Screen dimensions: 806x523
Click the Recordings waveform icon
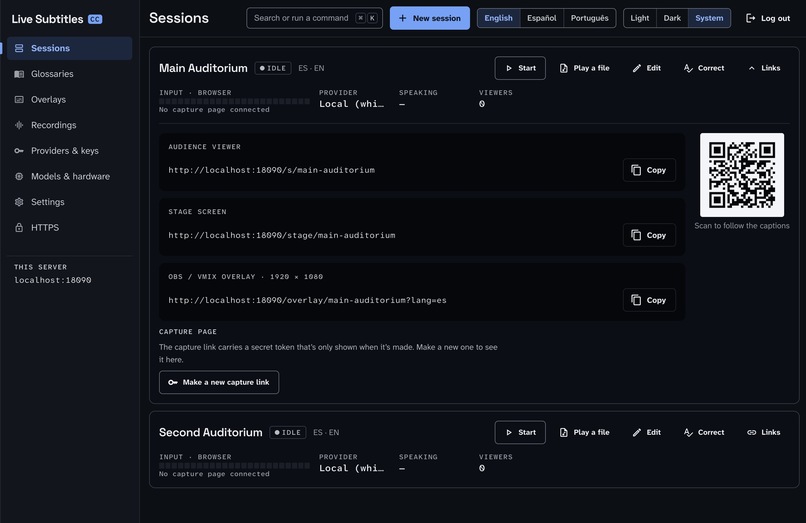[x=19, y=125]
